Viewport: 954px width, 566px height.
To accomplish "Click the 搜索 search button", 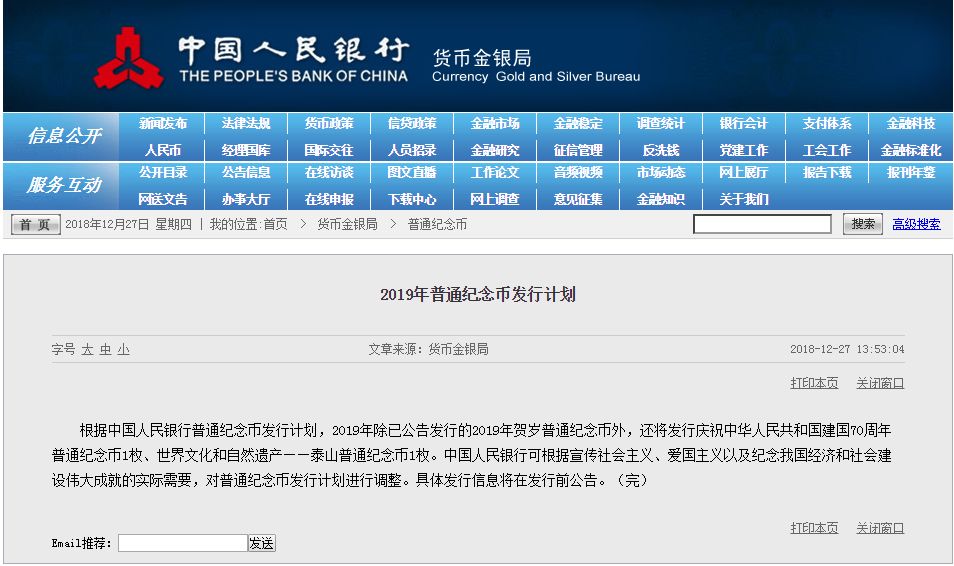I will point(863,224).
